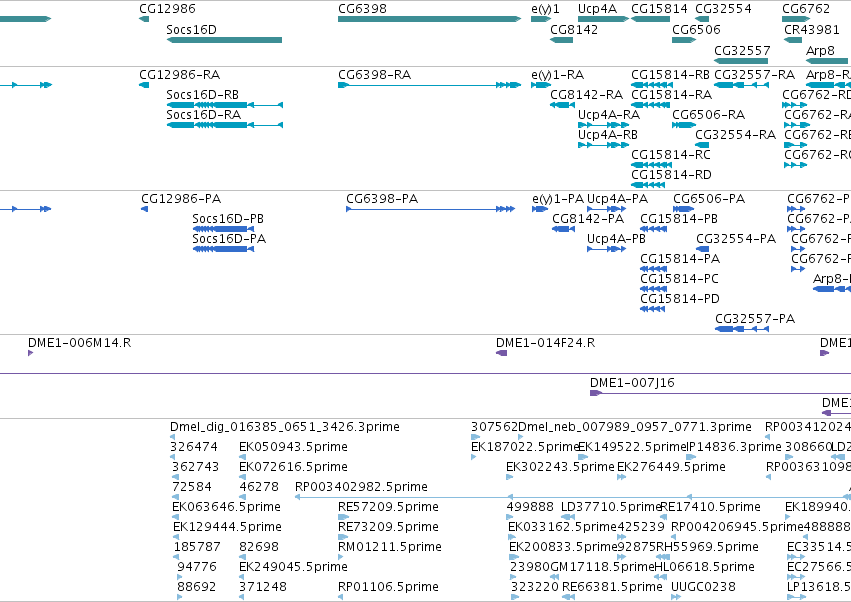Click the DME1-014F24.R BAC end label

click(545, 343)
